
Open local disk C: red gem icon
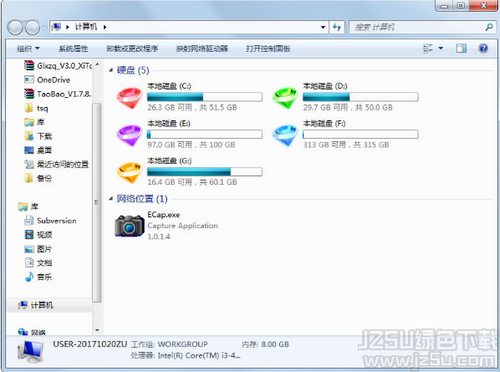coord(129,98)
